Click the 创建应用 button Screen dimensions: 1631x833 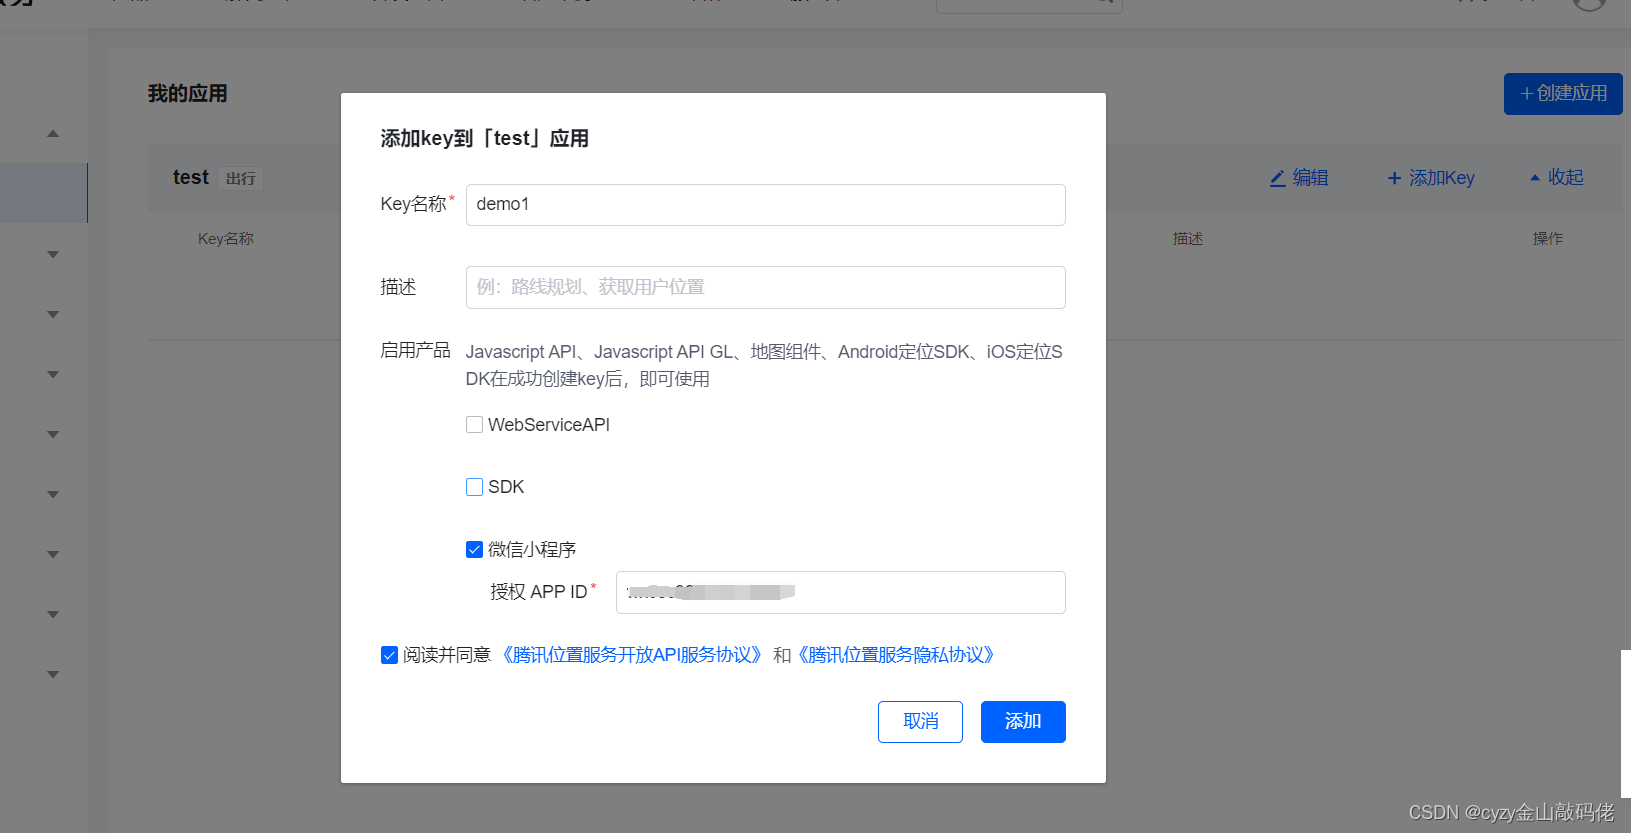coord(1563,94)
